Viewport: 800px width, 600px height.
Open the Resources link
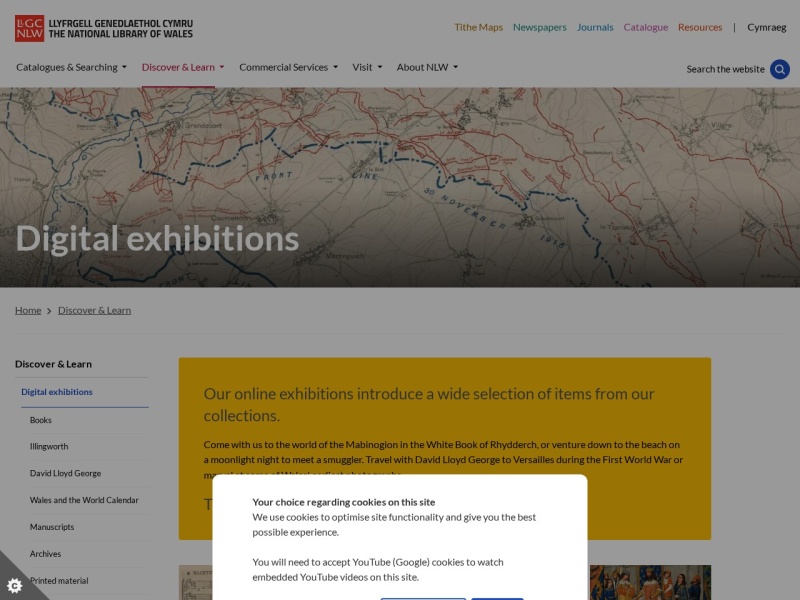click(x=700, y=28)
